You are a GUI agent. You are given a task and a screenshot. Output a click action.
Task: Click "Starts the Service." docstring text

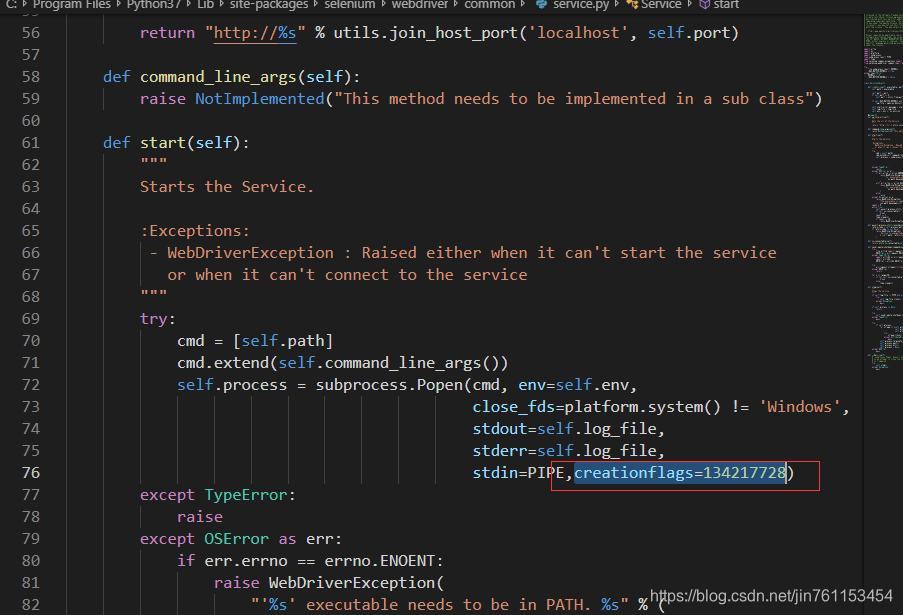point(227,187)
